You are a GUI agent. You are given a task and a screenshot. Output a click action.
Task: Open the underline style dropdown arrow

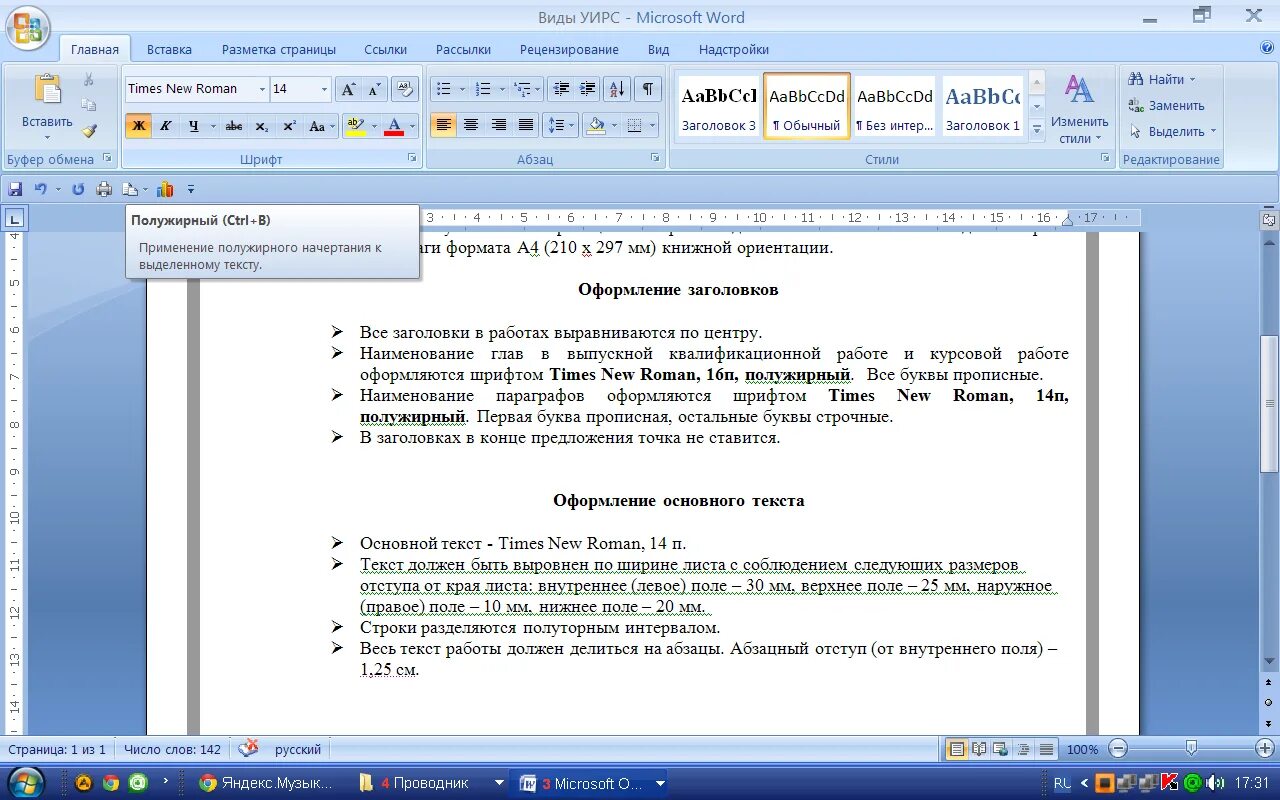coord(213,126)
